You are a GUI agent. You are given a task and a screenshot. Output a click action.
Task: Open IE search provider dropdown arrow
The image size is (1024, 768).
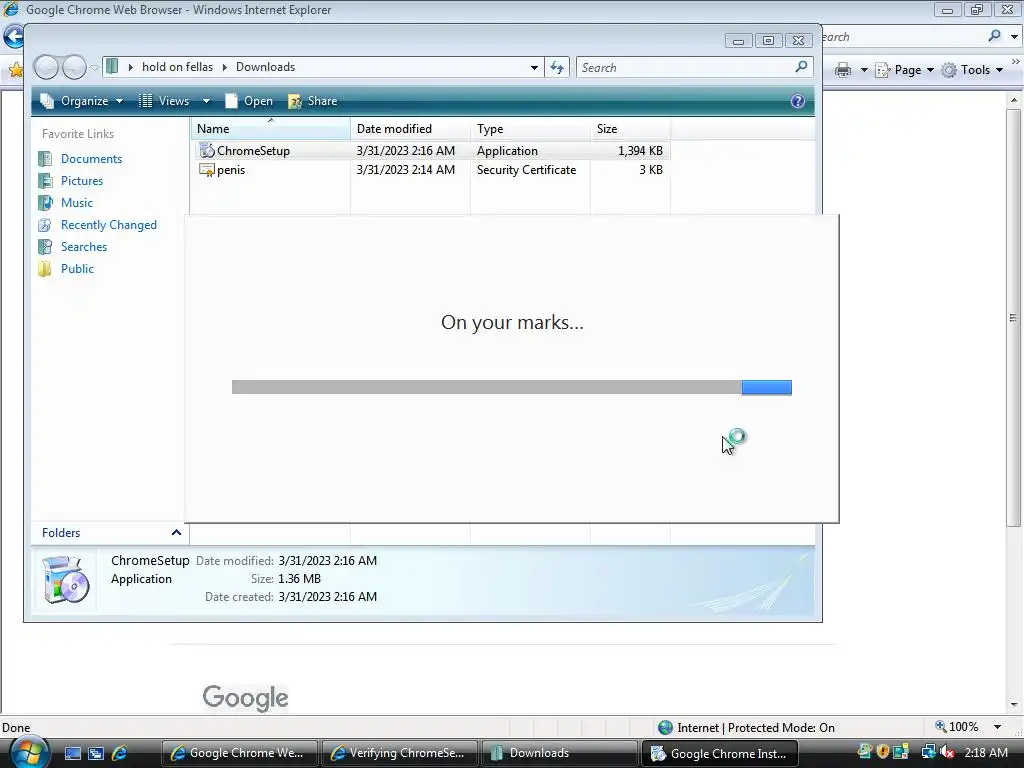click(1014, 37)
